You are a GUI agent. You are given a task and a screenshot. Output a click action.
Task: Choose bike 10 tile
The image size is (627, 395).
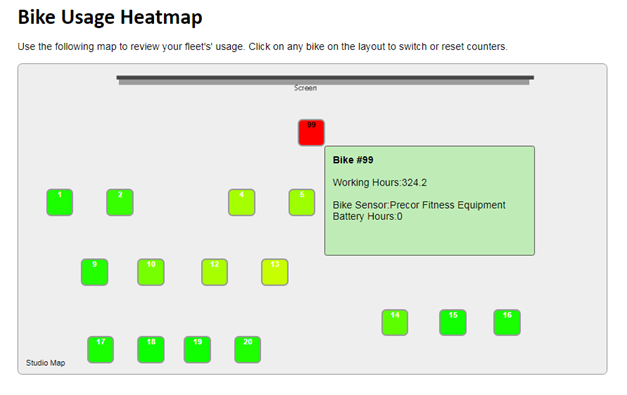point(151,272)
